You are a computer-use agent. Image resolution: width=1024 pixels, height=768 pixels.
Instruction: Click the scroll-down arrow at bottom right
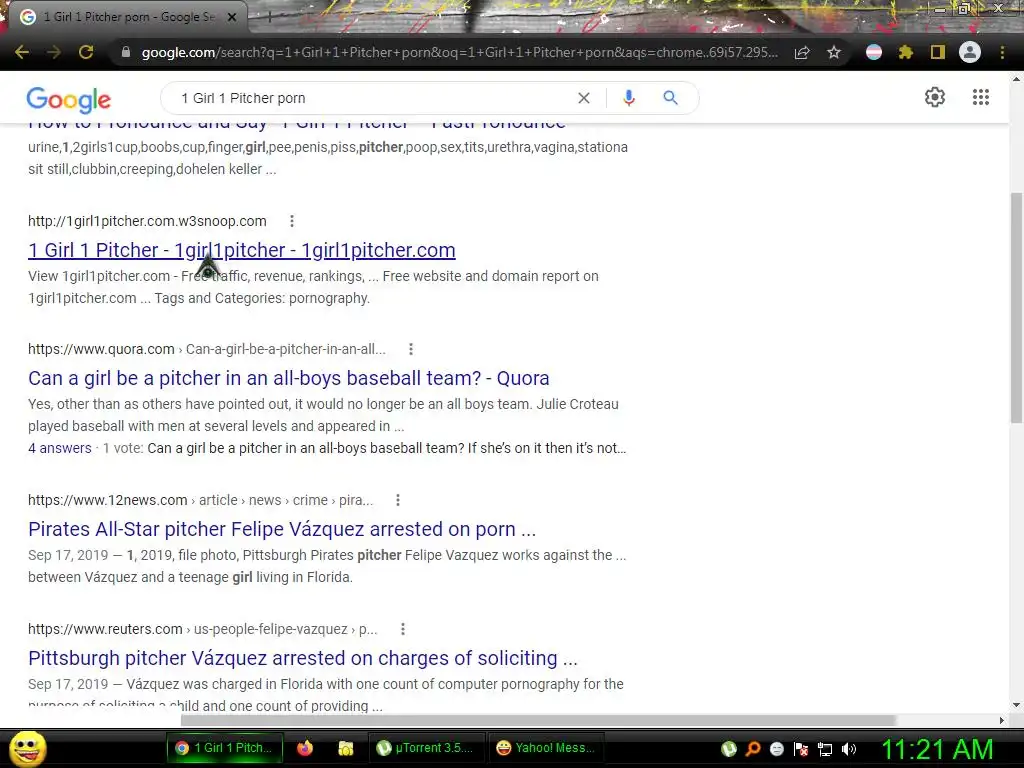(x=1016, y=705)
